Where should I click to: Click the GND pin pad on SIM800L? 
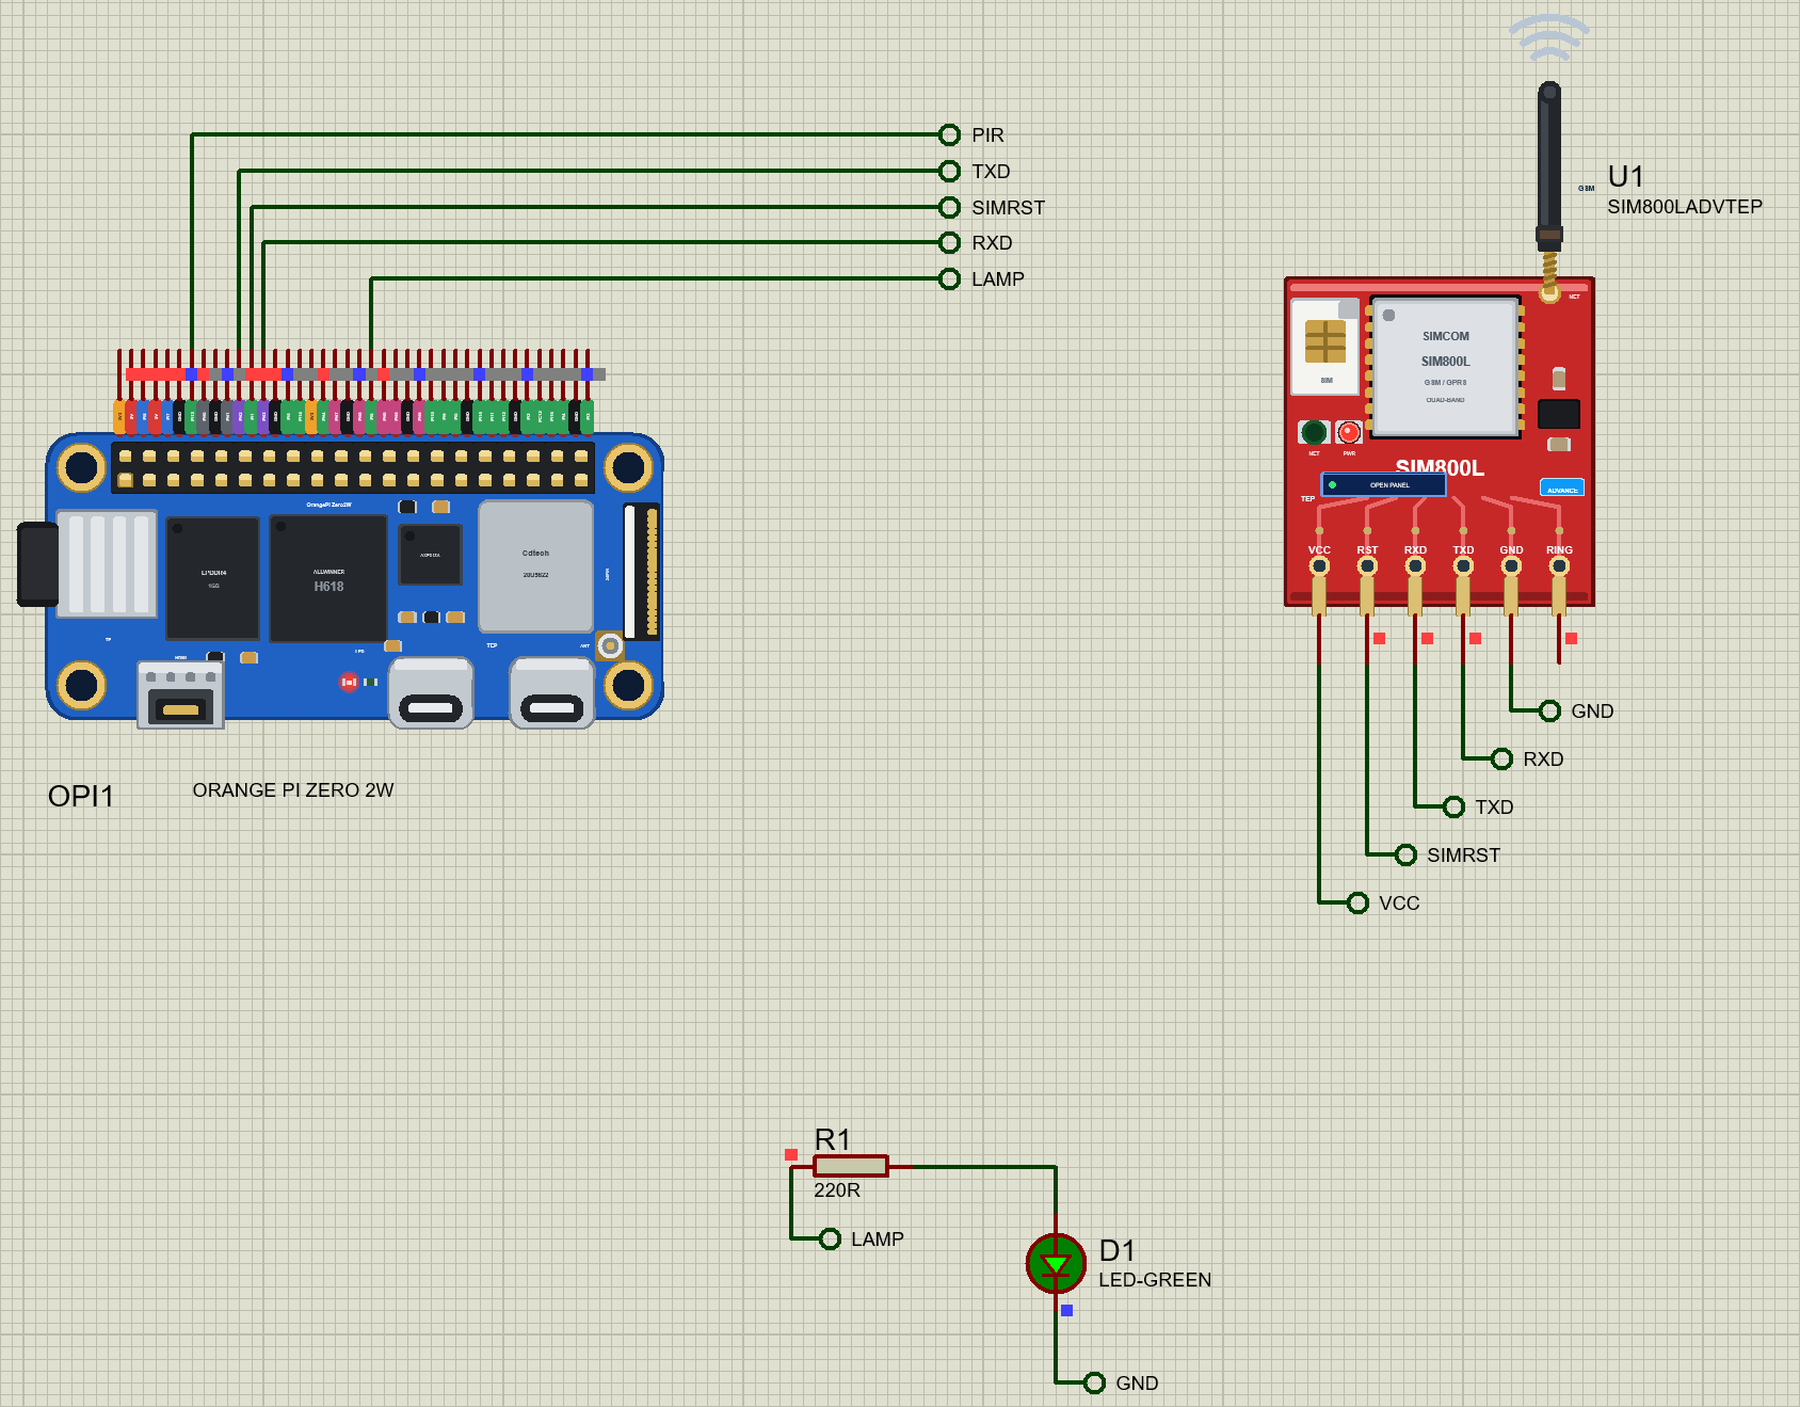[1511, 566]
